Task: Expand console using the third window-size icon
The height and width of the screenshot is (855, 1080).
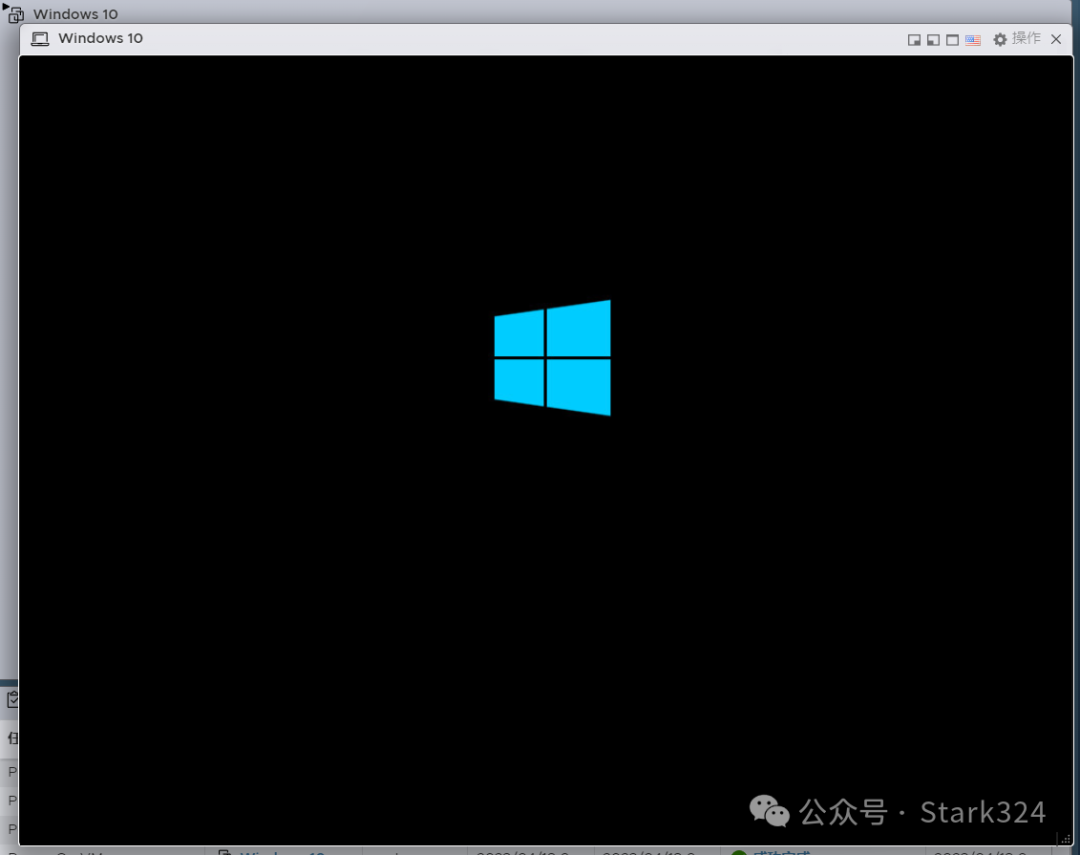Action: (x=953, y=40)
